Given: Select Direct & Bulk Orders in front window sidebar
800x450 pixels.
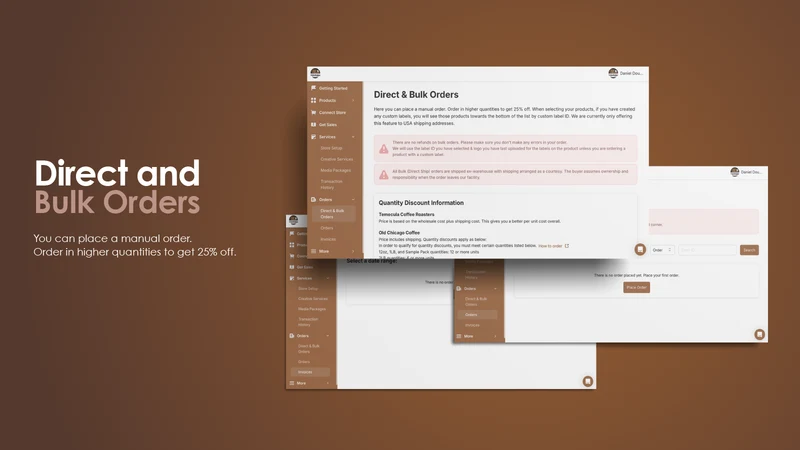Looking at the screenshot, I should click(x=334, y=214).
